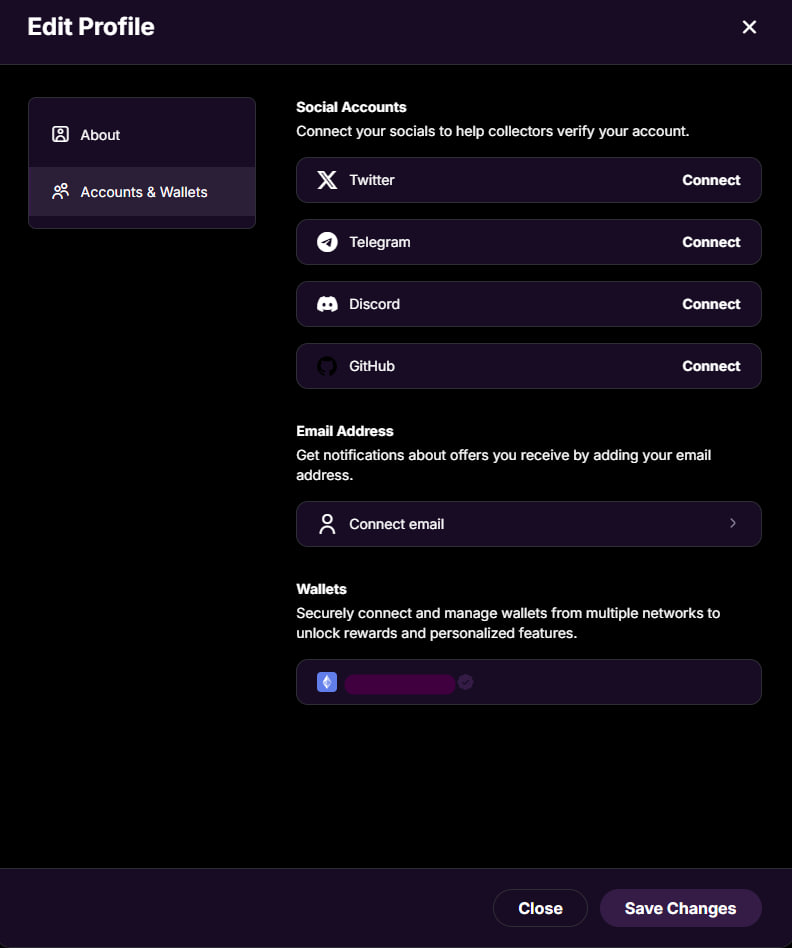Connect your Telegram account
Screen dimensions: 792x948
tap(711, 242)
